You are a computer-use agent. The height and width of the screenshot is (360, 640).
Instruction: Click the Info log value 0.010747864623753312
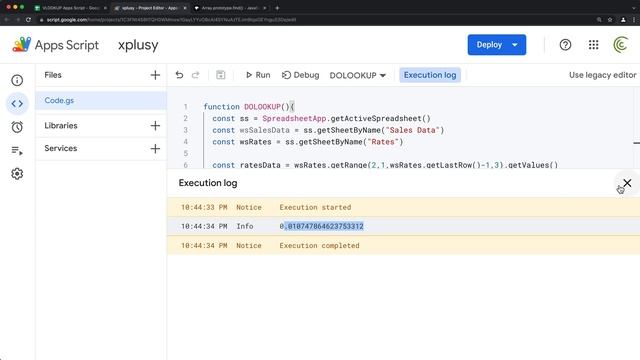click(322, 226)
